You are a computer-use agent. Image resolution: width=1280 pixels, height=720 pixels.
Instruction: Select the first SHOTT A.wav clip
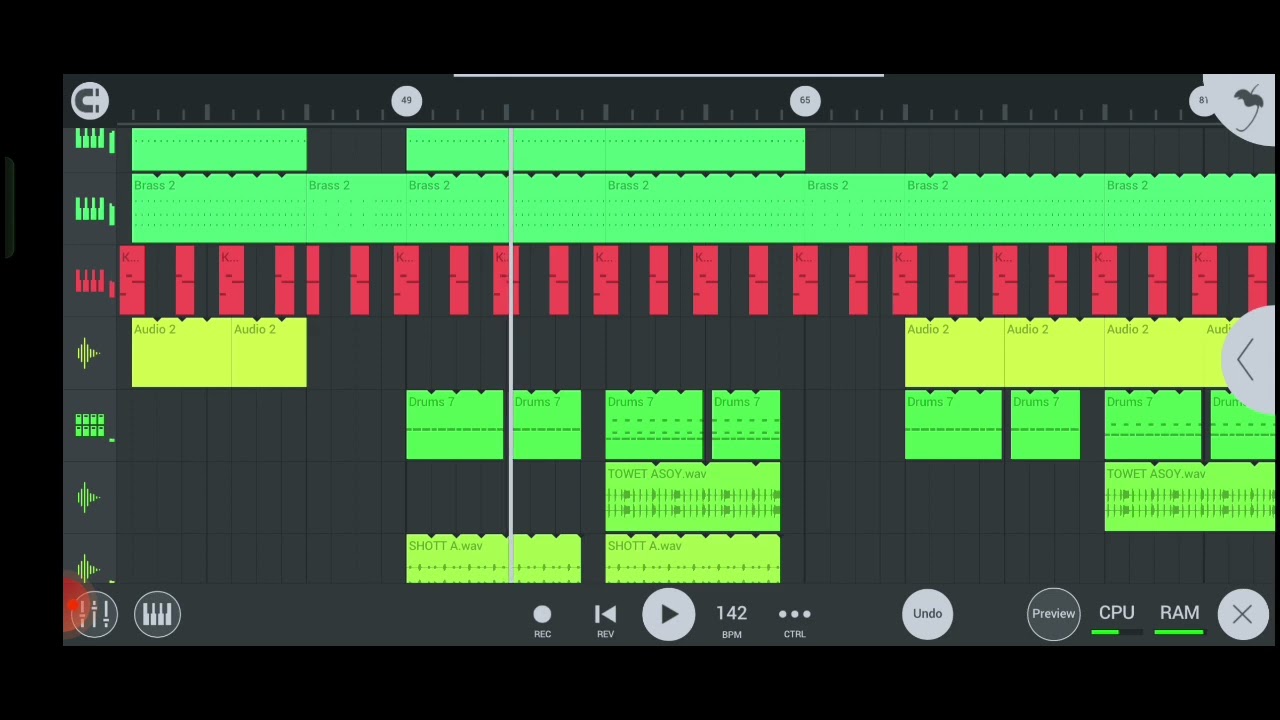coord(493,559)
